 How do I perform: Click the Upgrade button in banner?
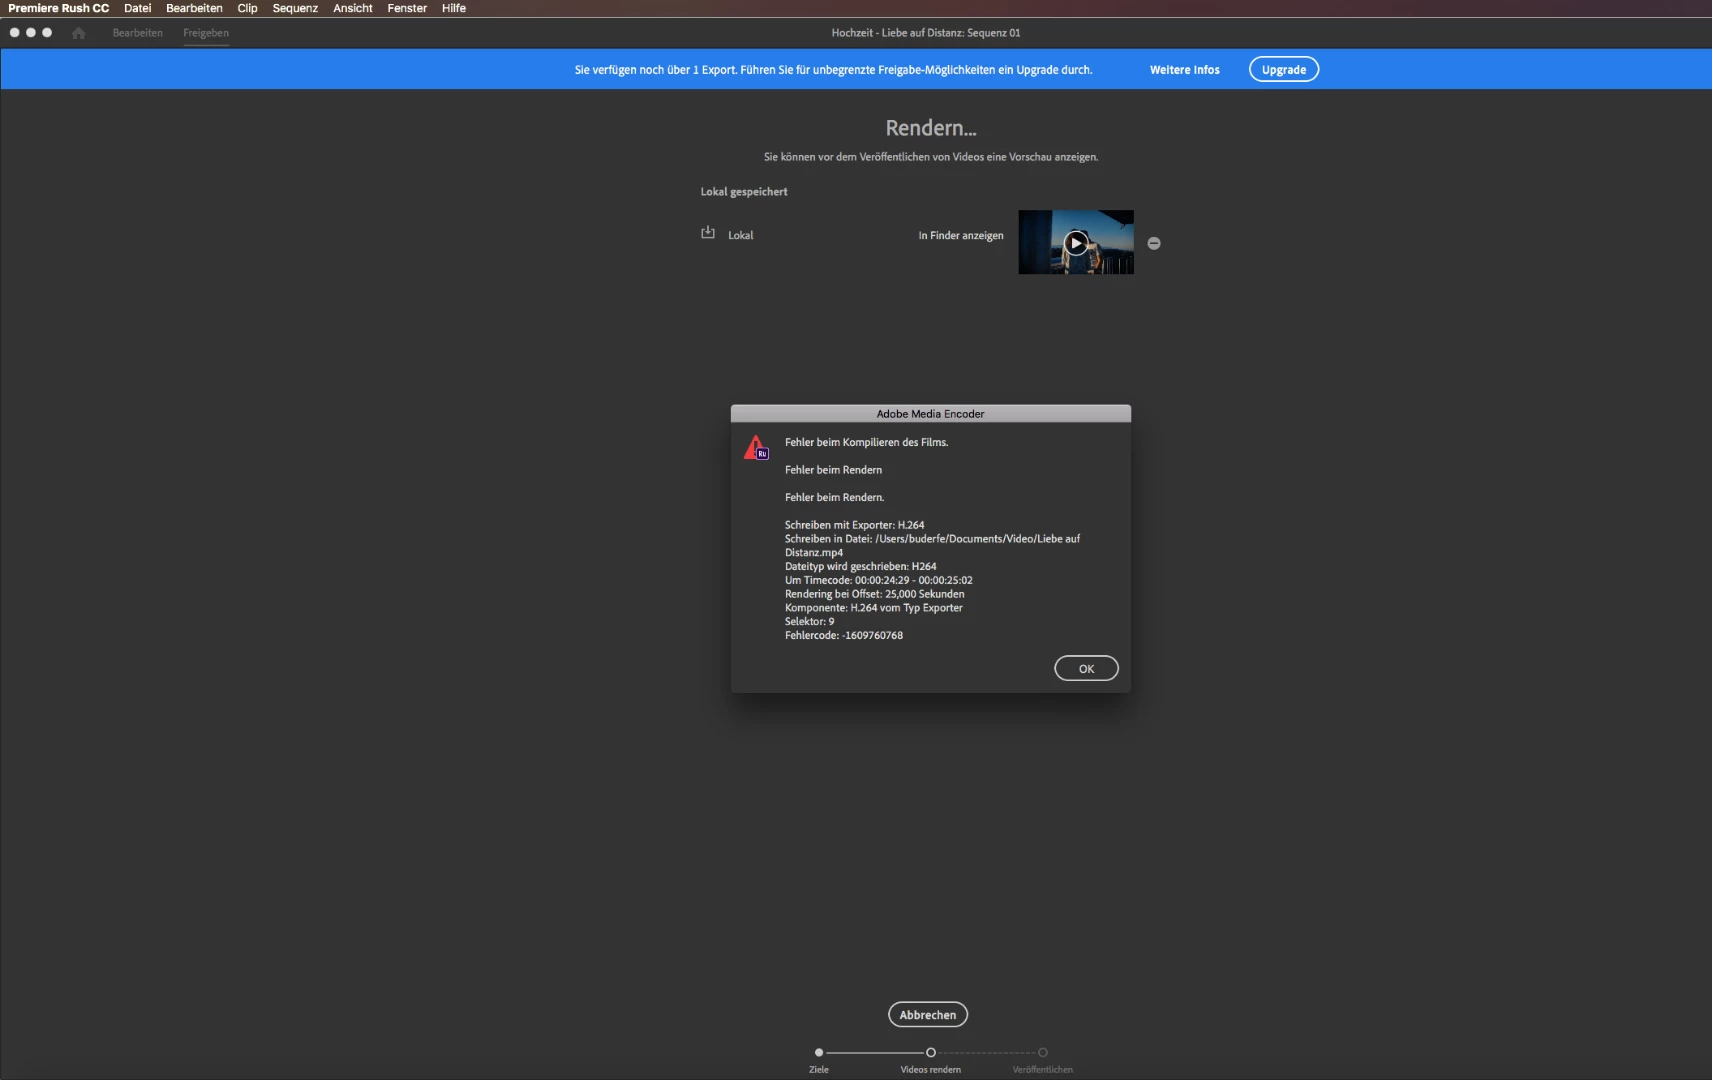tap(1284, 69)
